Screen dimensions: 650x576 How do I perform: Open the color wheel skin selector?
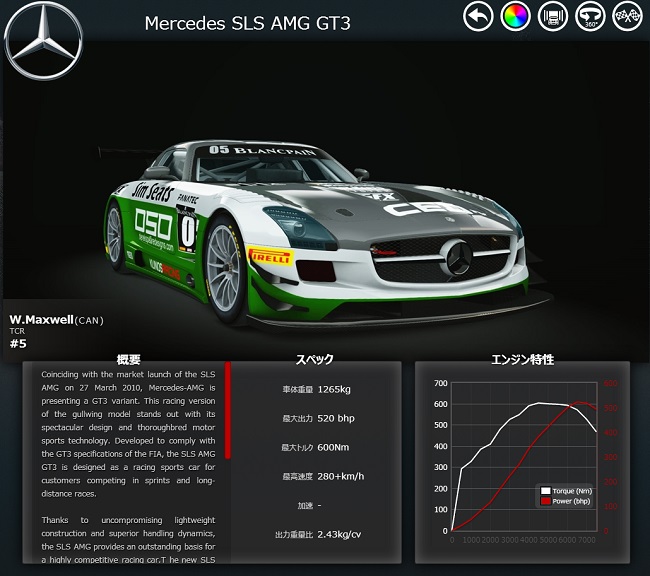coord(515,17)
